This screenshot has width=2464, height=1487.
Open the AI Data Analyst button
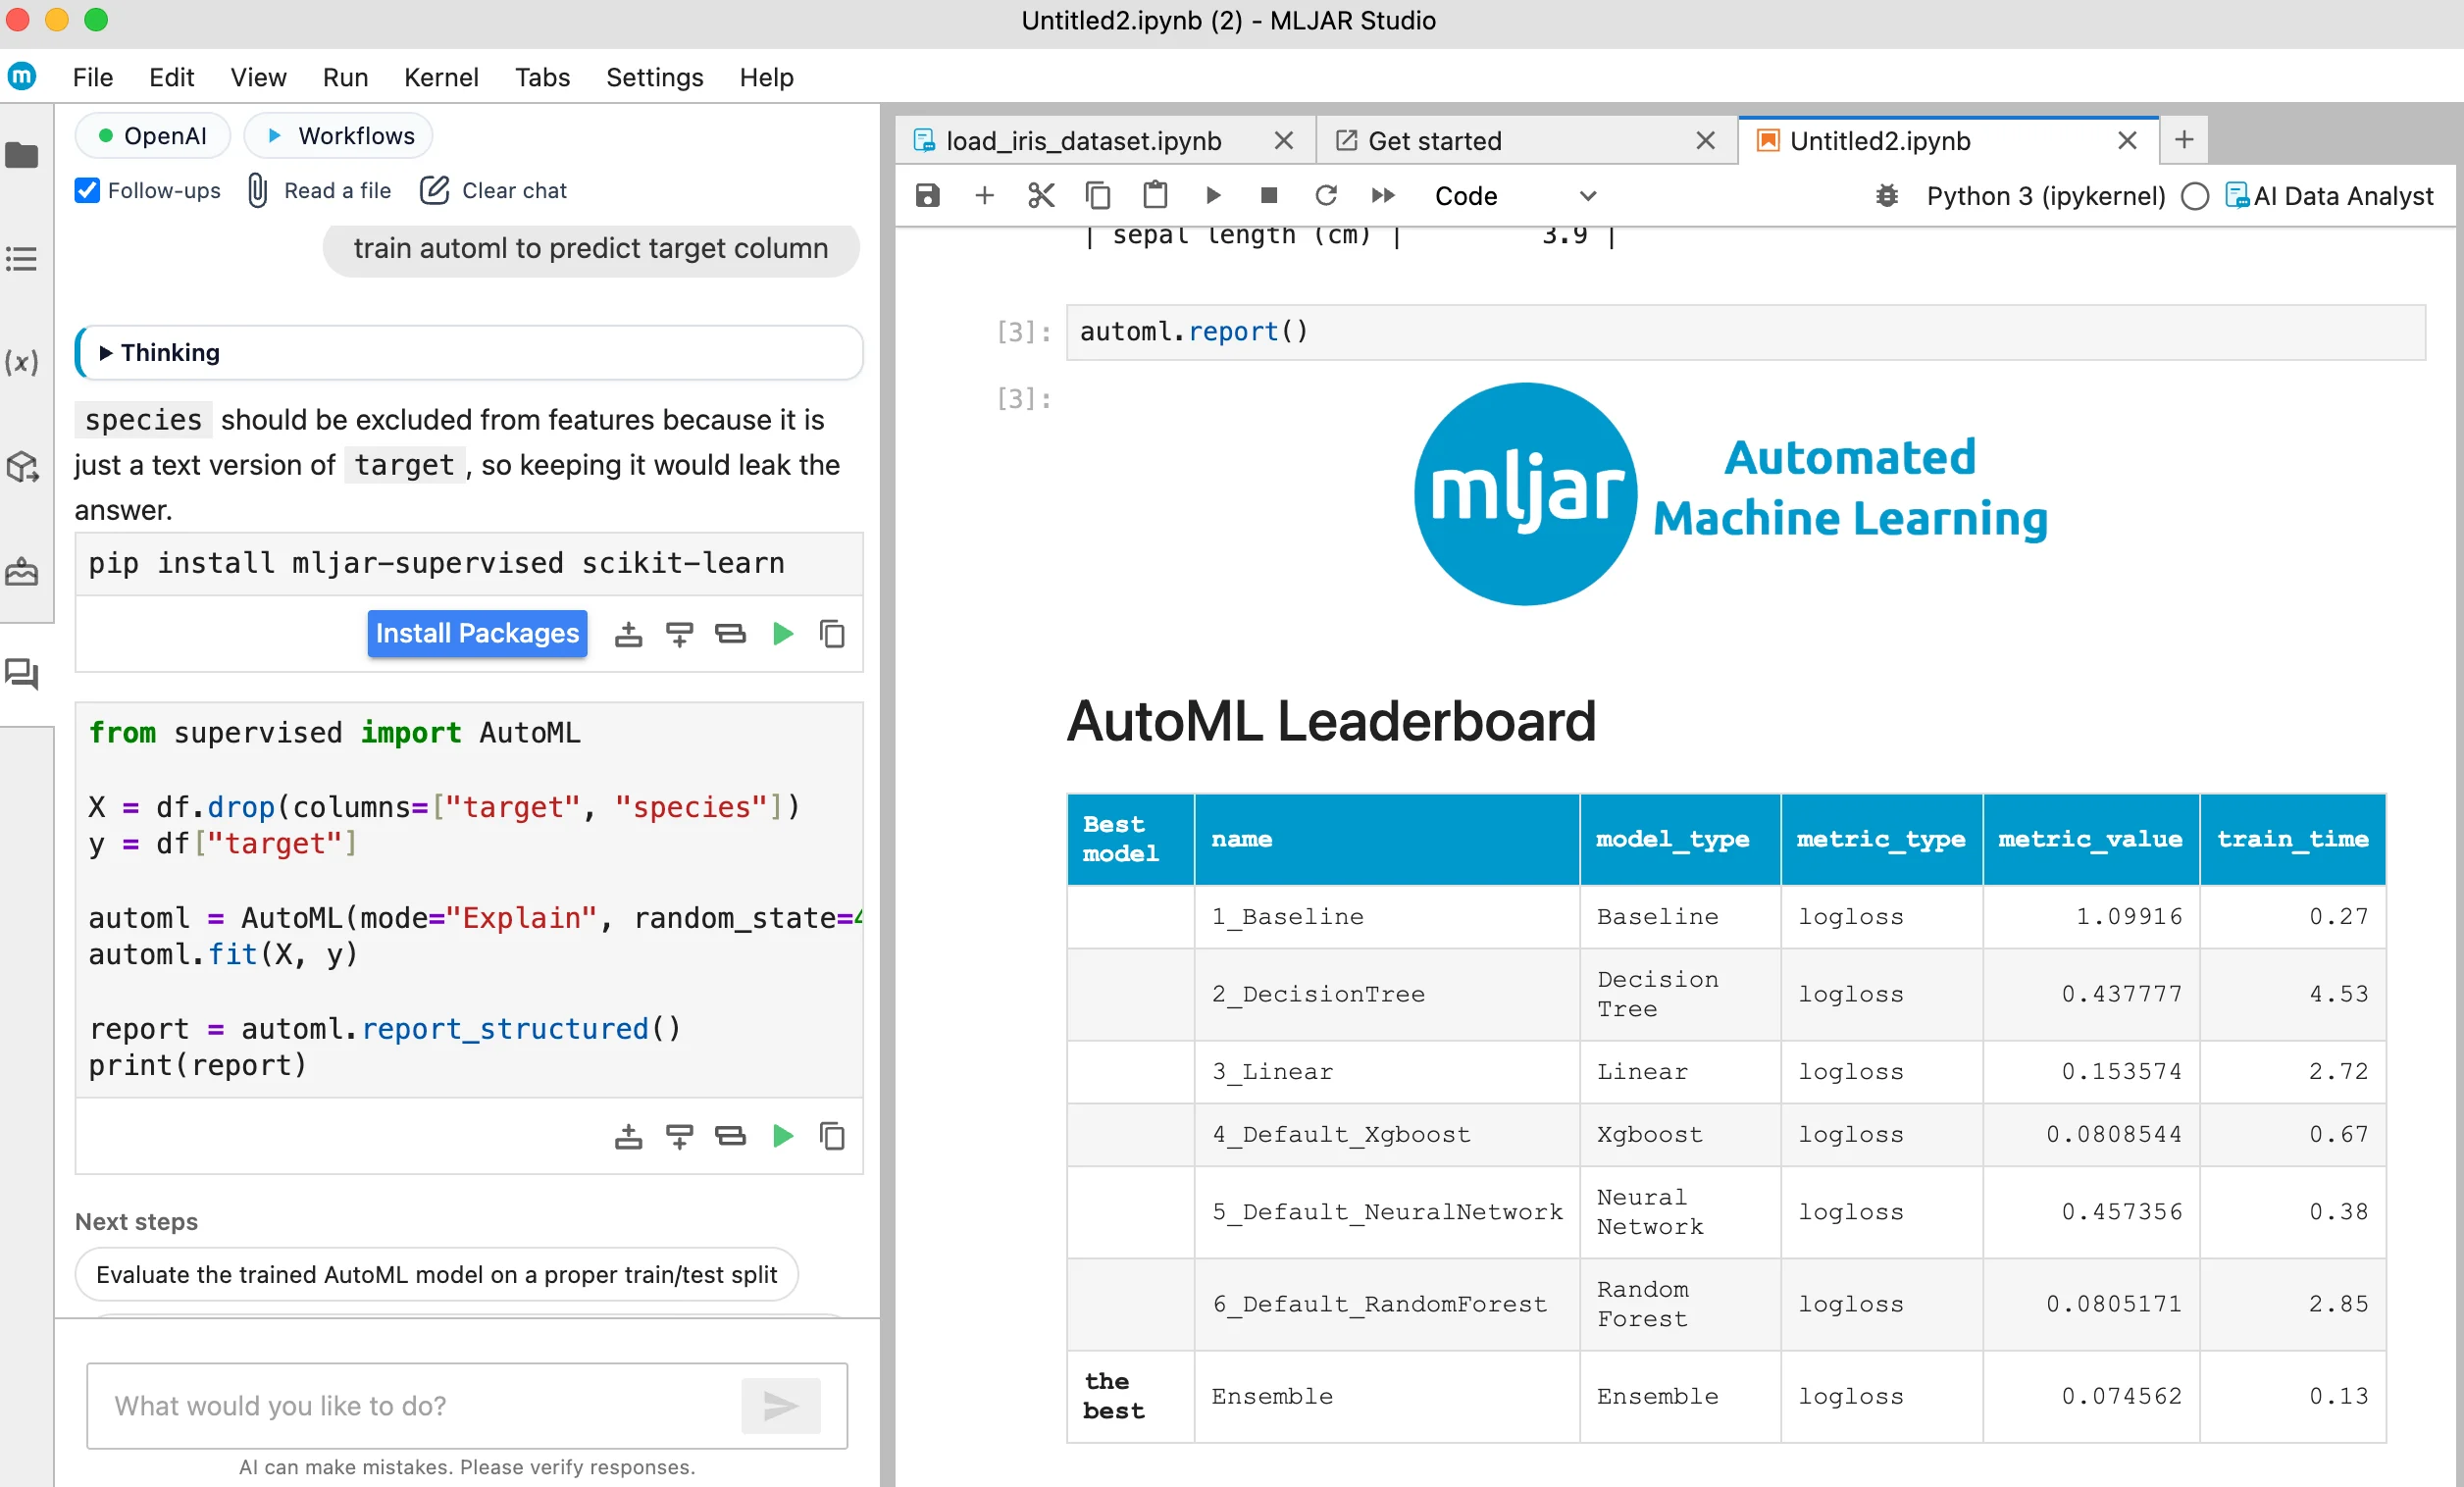tap(2329, 196)
